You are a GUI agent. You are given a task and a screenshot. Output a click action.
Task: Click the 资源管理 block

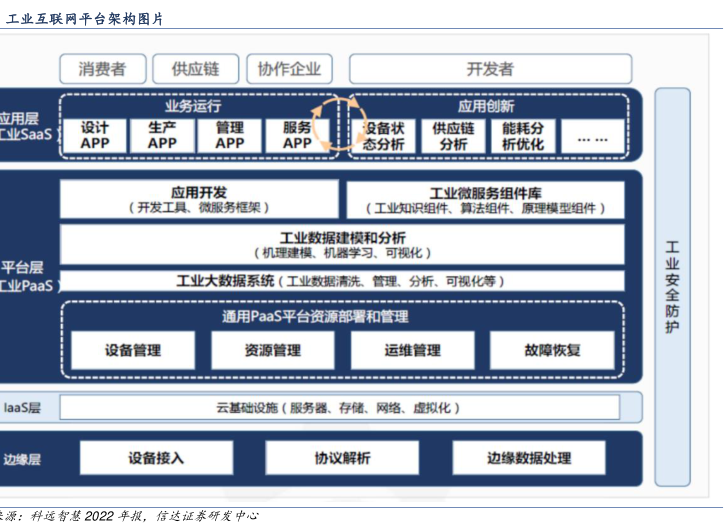[272, 351]
